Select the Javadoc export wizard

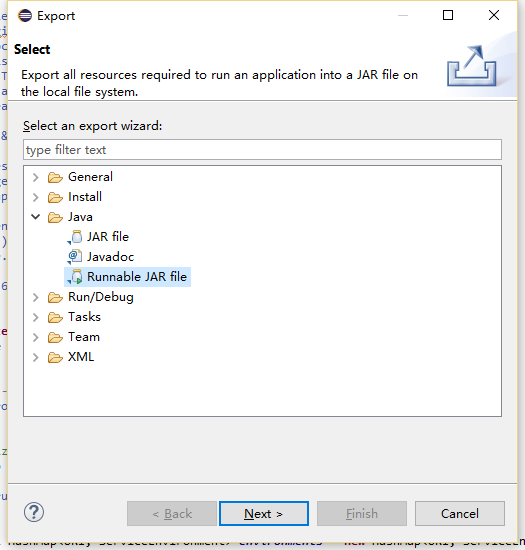110,257
